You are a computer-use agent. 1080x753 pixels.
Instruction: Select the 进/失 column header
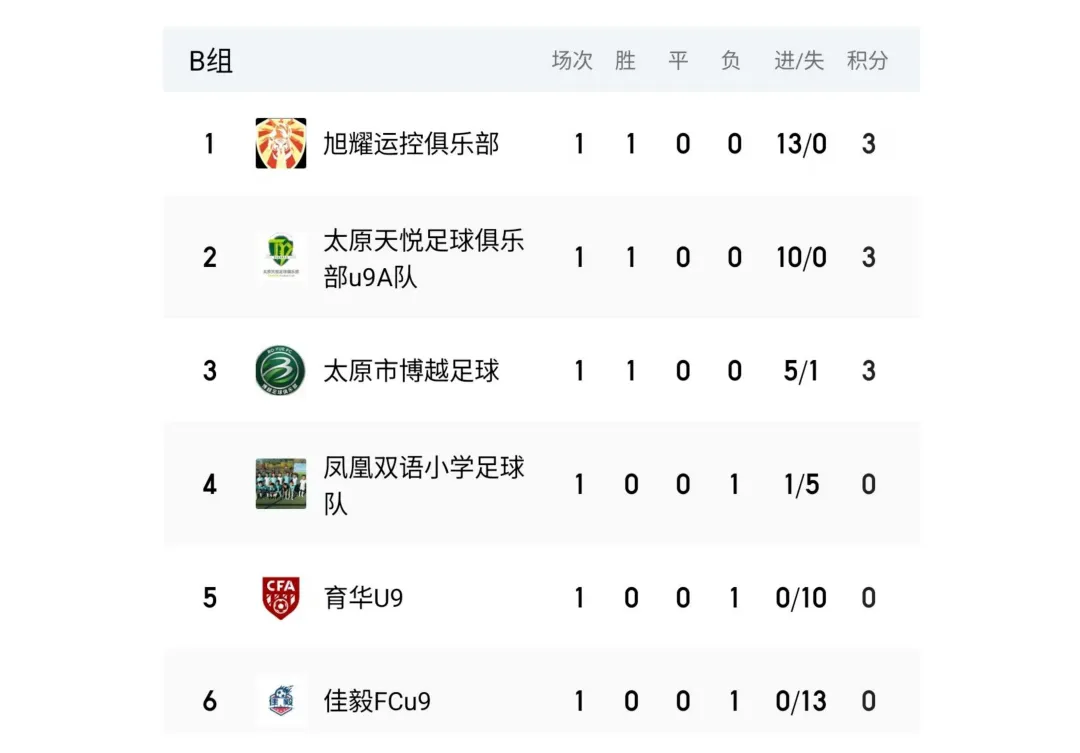point(799,61)
